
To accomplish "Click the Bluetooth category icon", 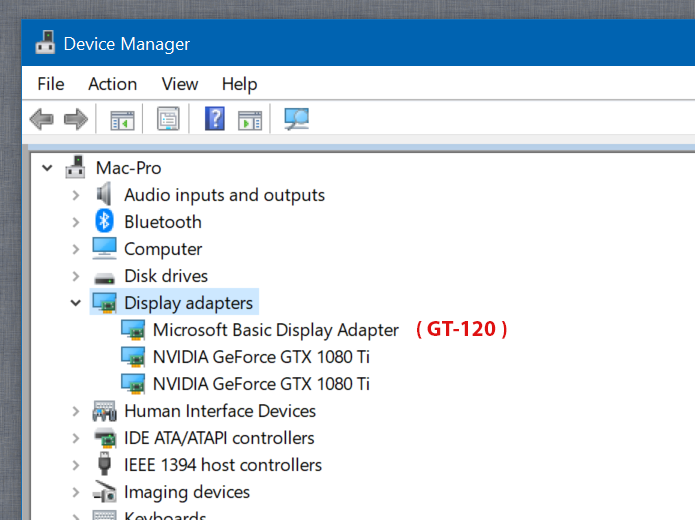I will [x=104, y=221].
